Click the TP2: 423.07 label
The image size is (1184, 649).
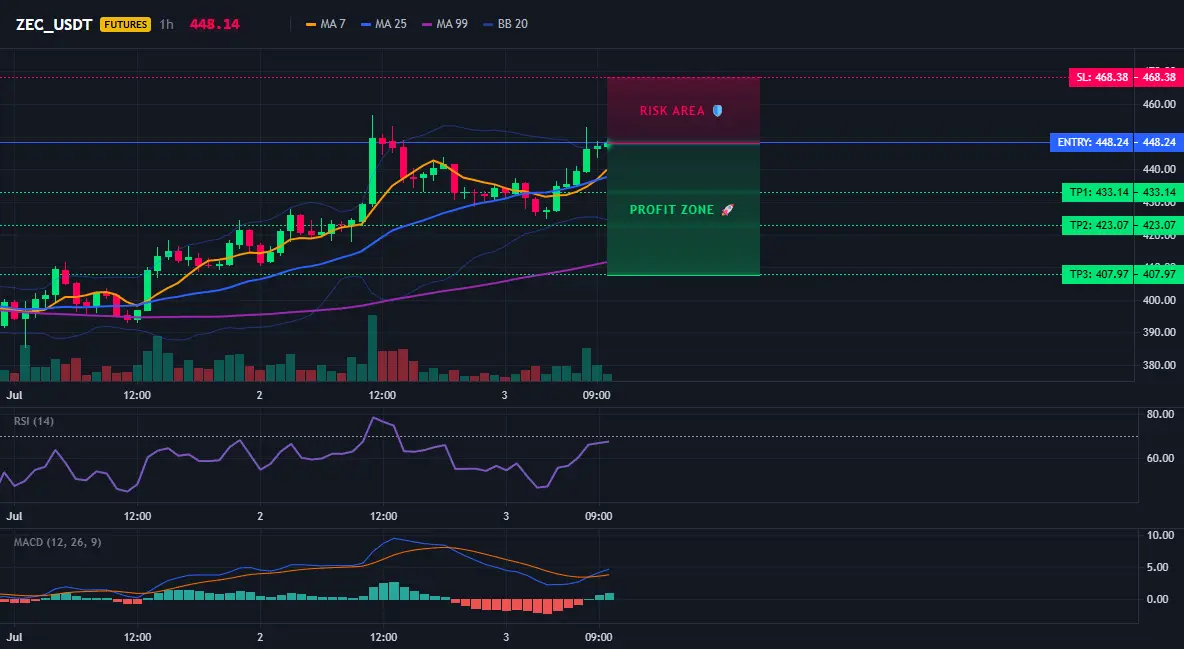1097,225
